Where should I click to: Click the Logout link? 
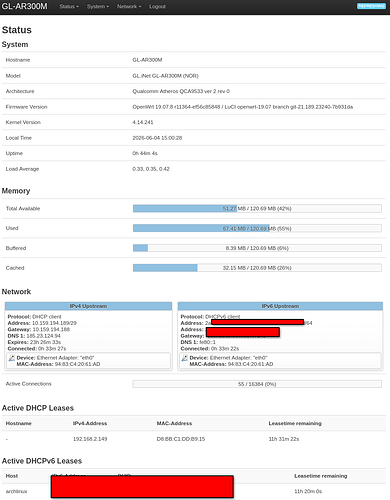point(157,7)
